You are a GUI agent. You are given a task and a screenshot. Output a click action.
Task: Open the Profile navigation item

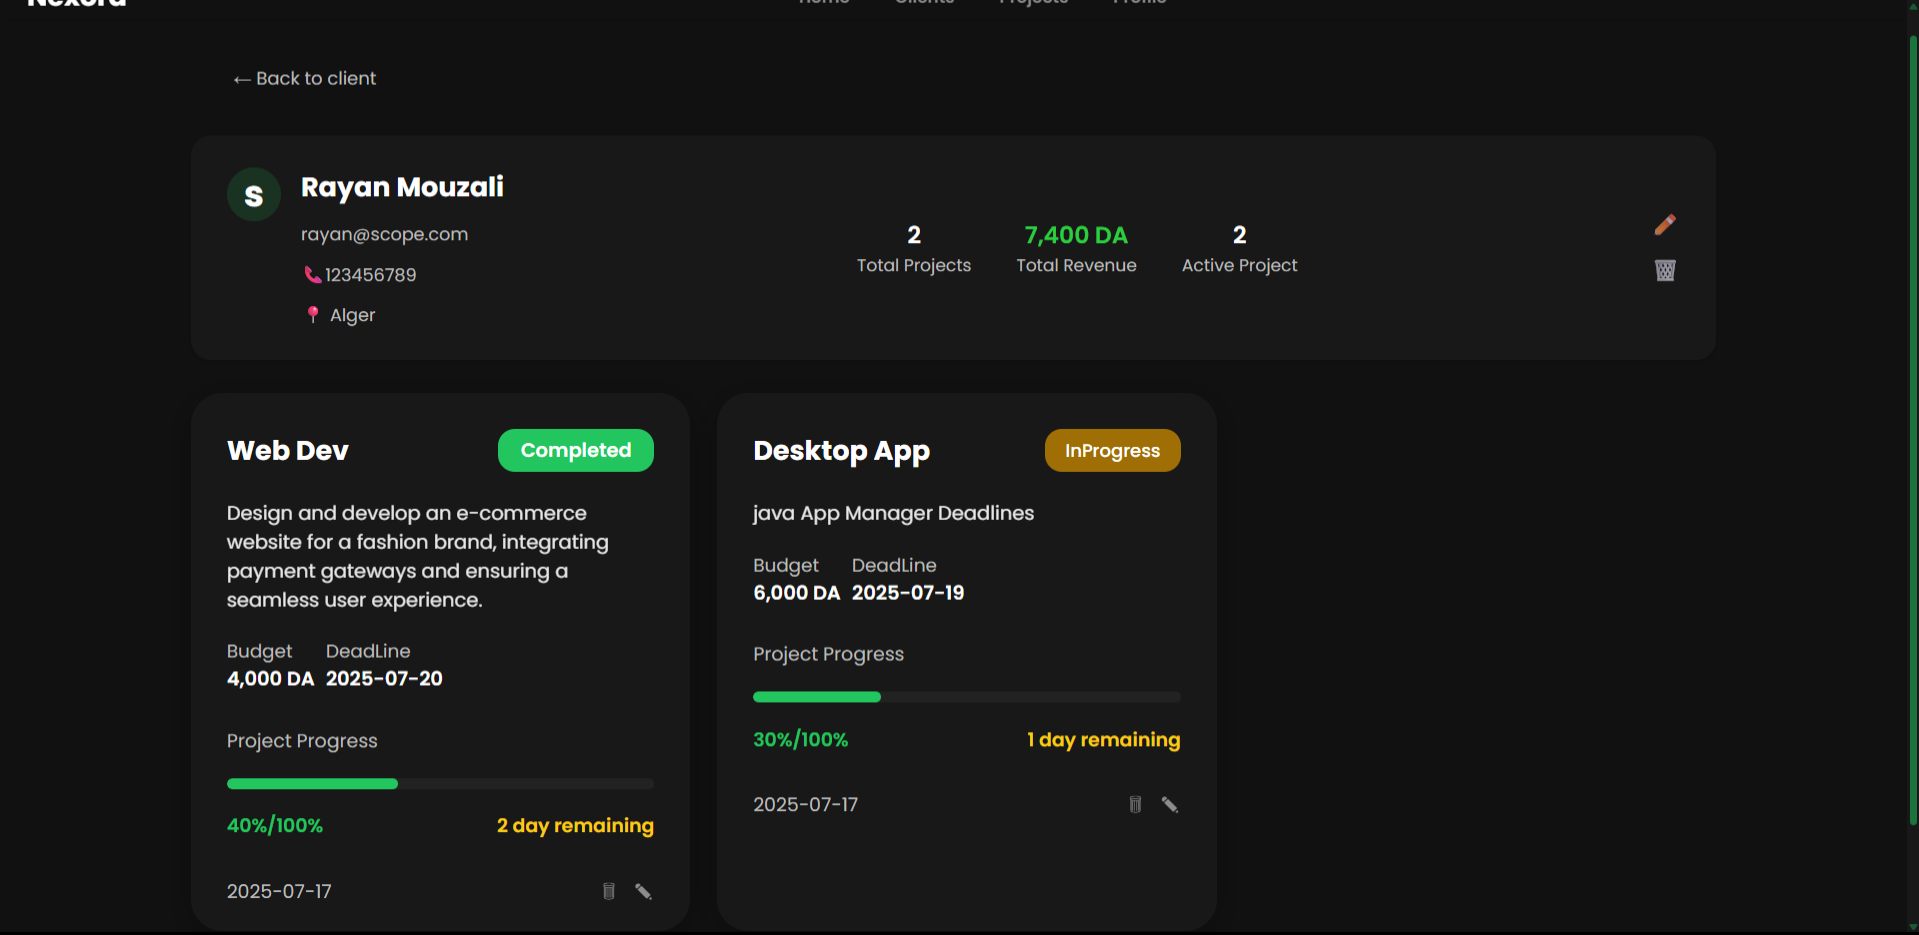1138,3
